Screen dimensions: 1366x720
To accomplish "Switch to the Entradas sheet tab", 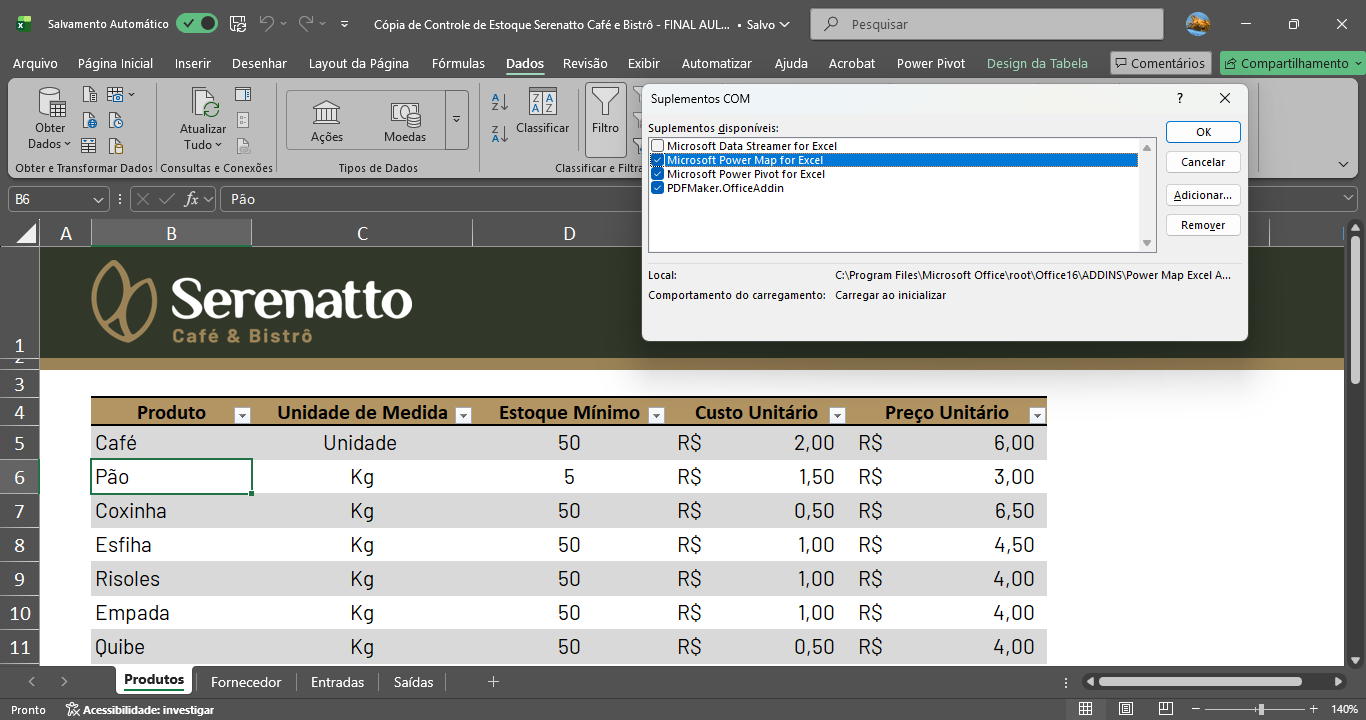I will (338, 682).
